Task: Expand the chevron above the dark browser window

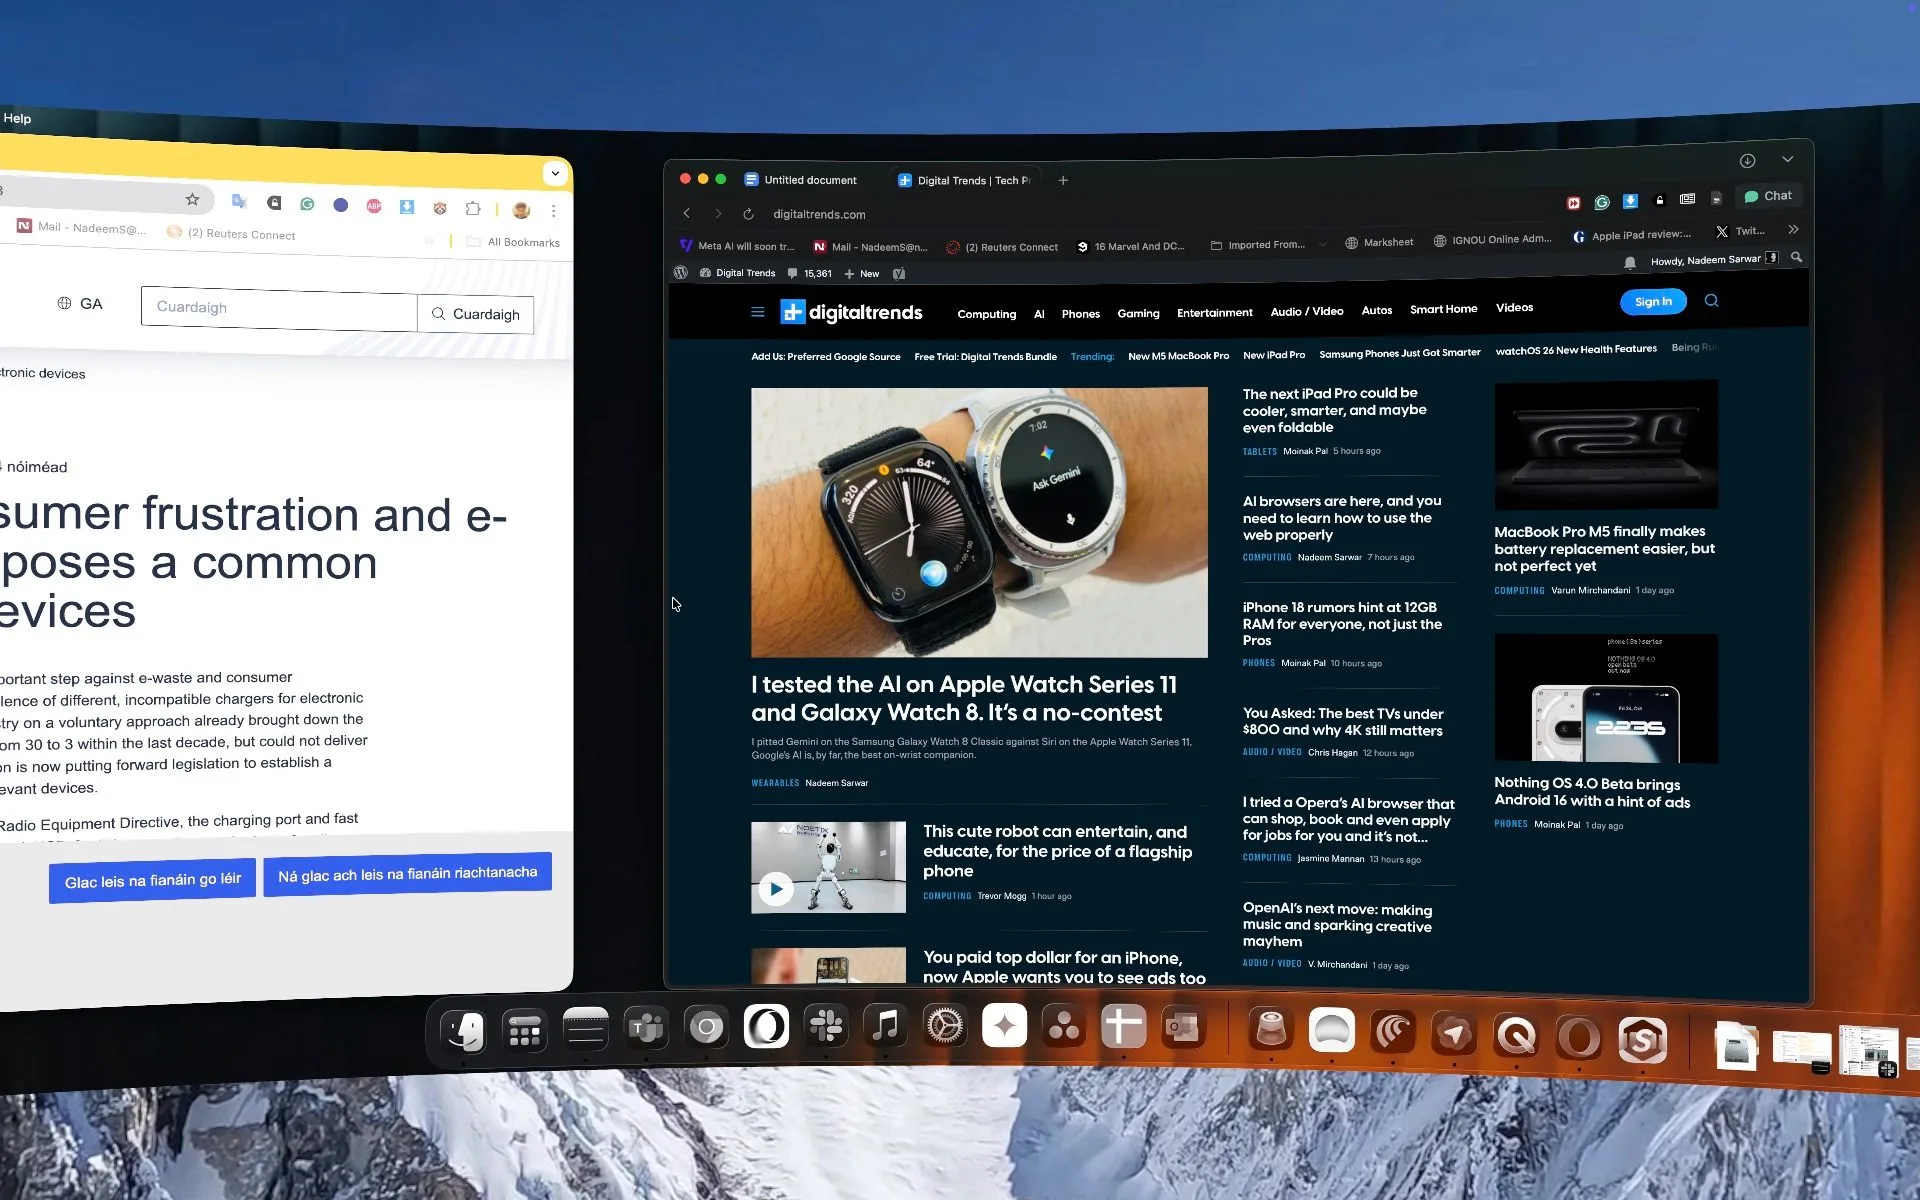Action: (x=1787, y=159)
